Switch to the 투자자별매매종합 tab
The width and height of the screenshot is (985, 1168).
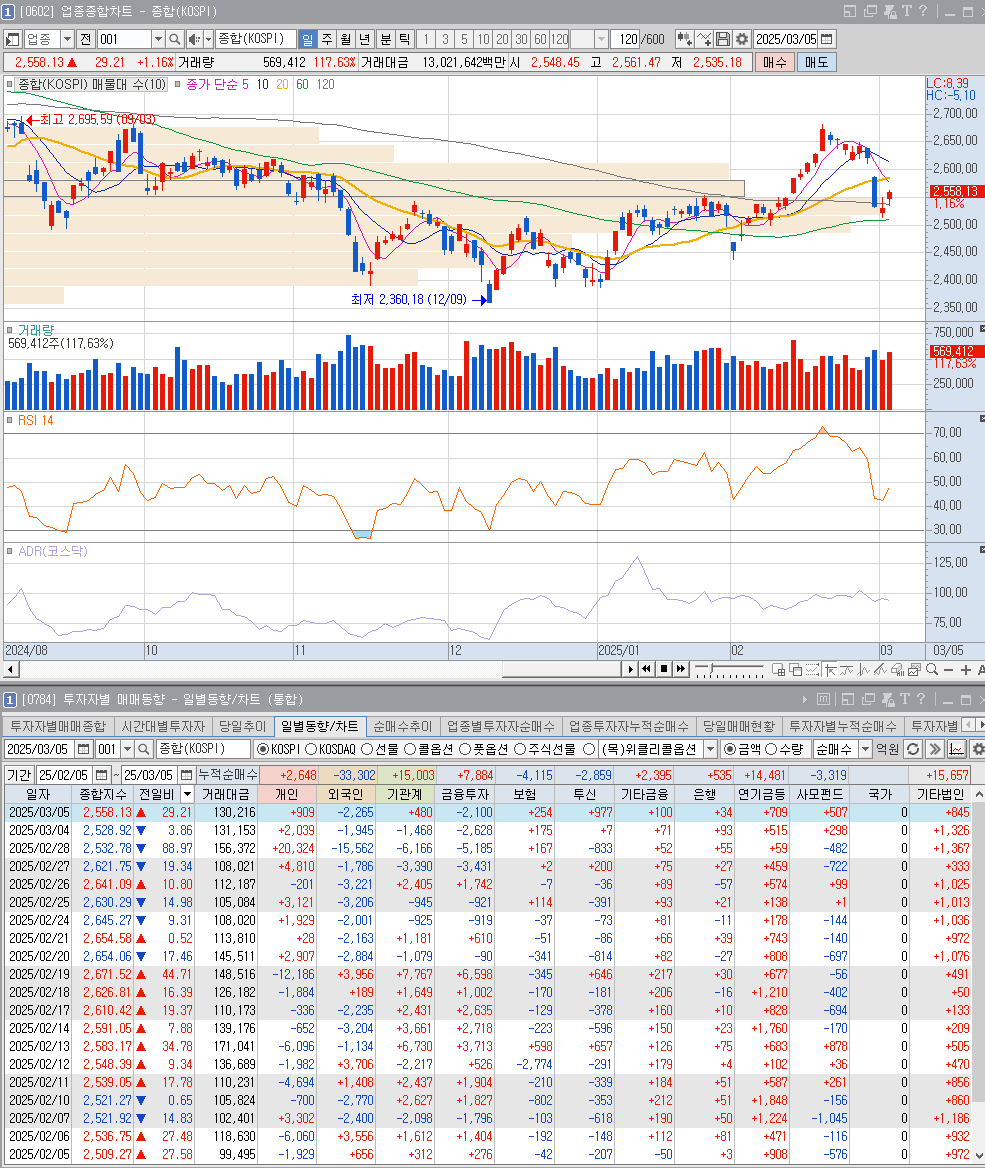tap(58, 726)
